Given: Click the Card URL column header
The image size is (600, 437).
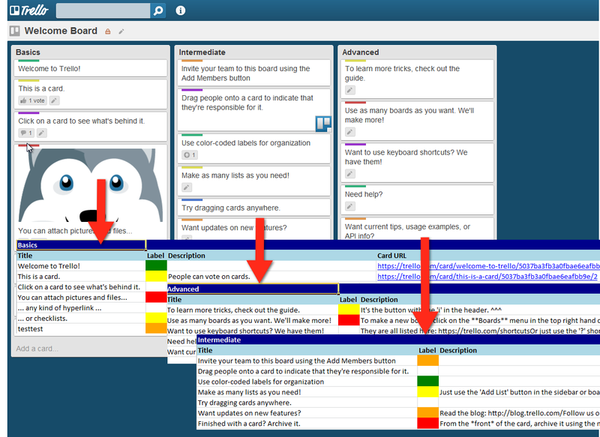Looking at the screenshot, I should pyautogui.click(x=391, y=256).
